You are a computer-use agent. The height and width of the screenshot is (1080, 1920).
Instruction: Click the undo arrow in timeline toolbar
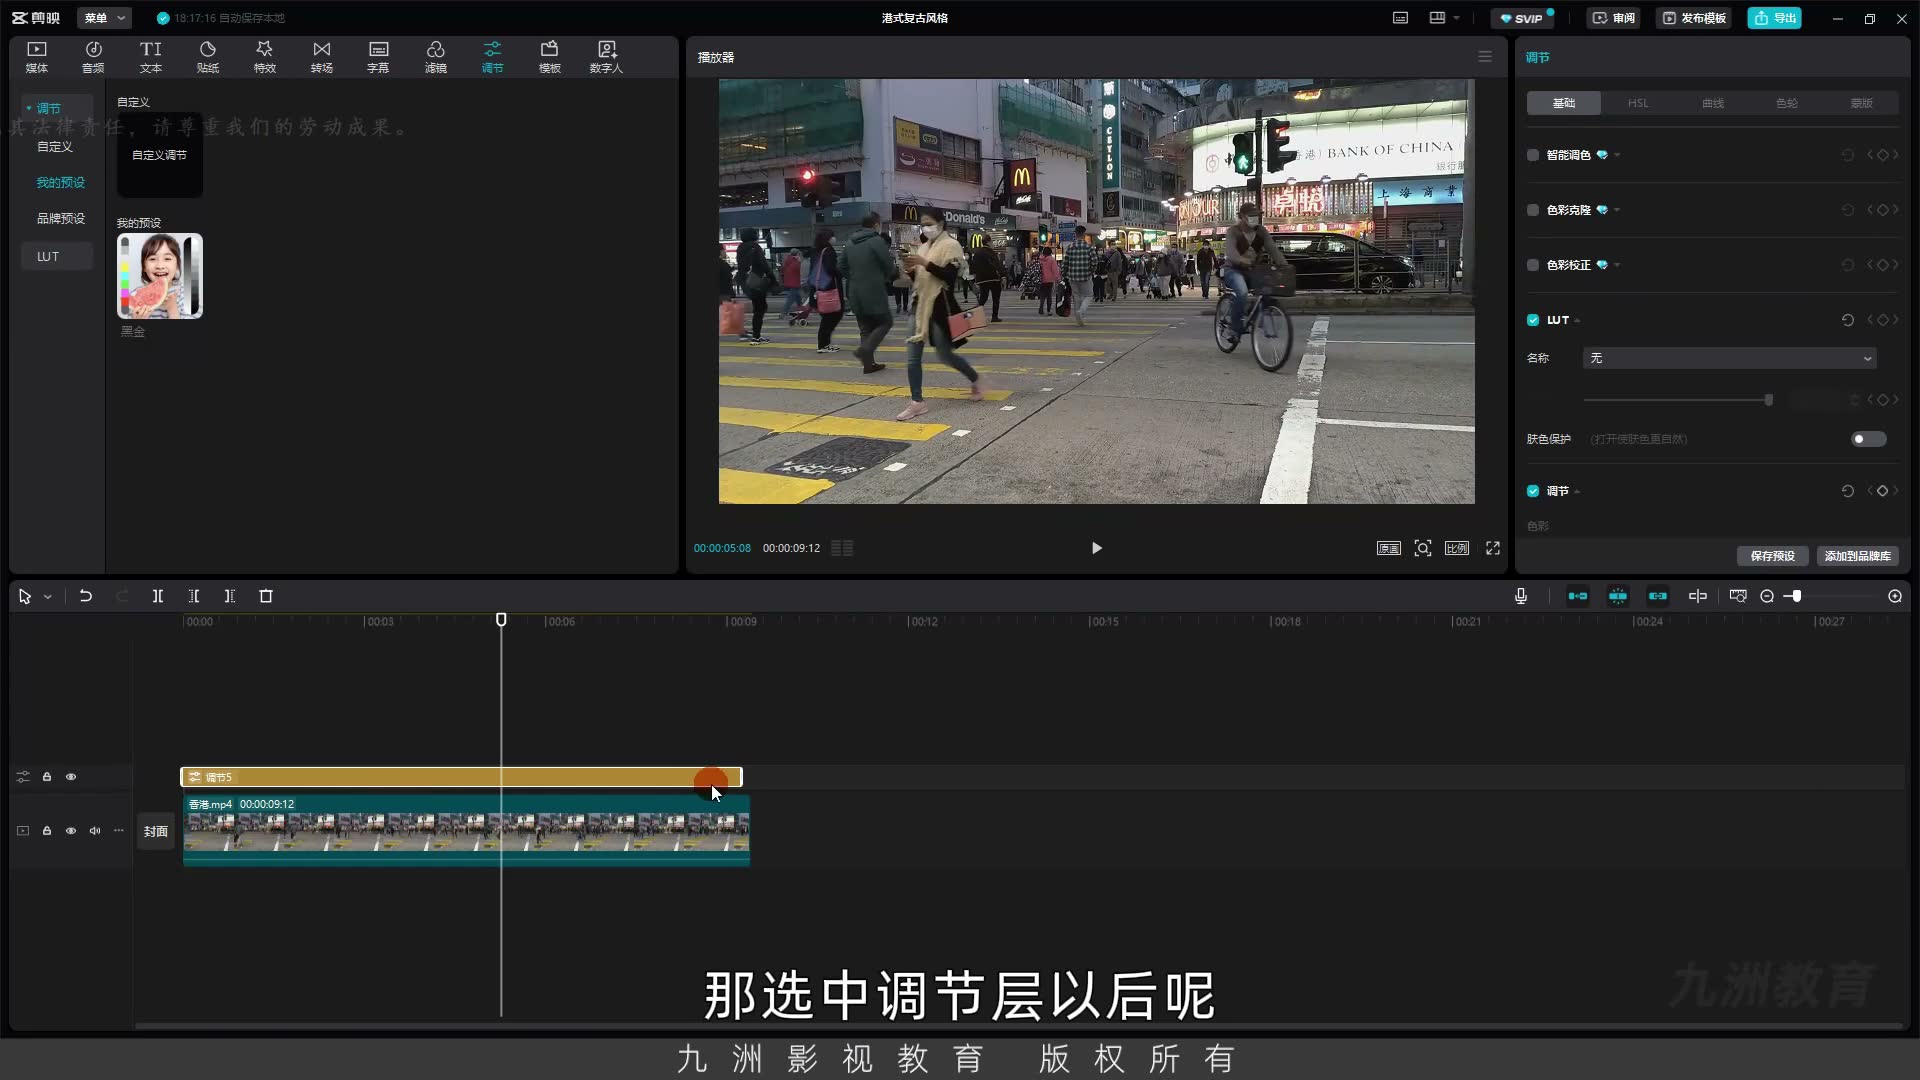[x=86, y=596]
